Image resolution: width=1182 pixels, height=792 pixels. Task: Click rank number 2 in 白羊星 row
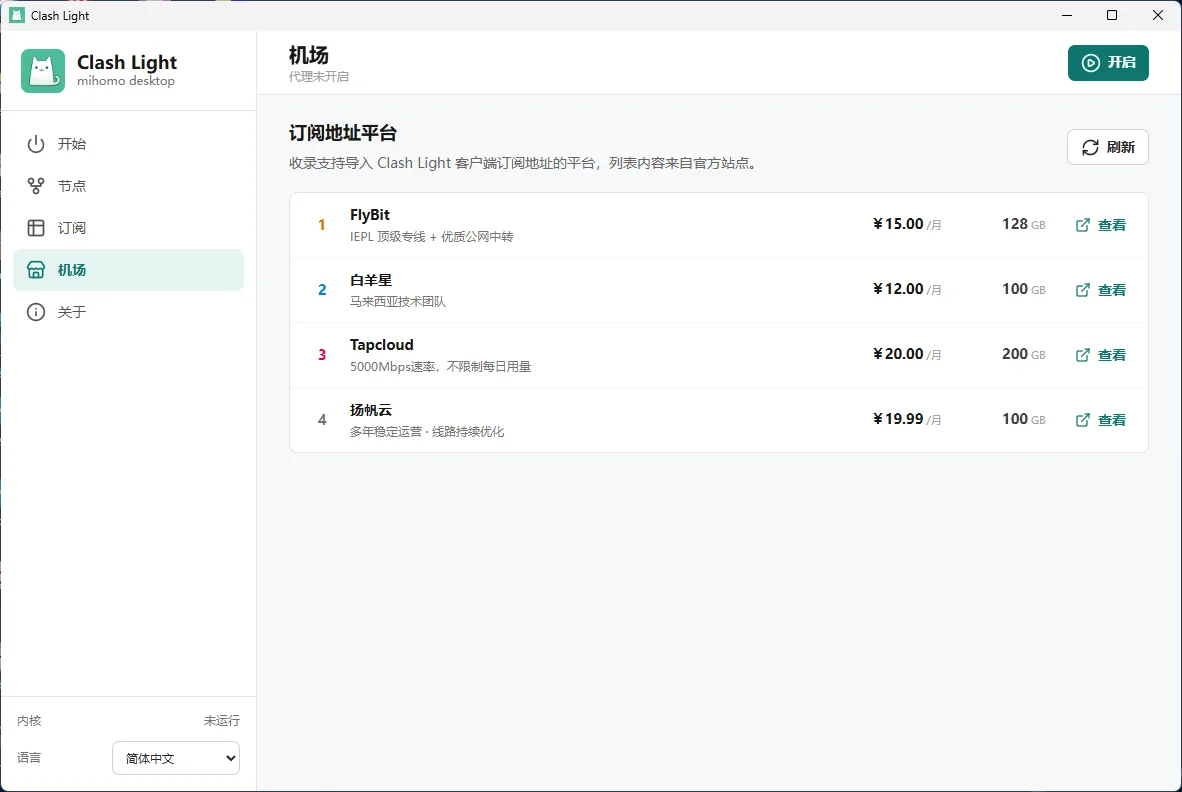(x=322, y=290)
